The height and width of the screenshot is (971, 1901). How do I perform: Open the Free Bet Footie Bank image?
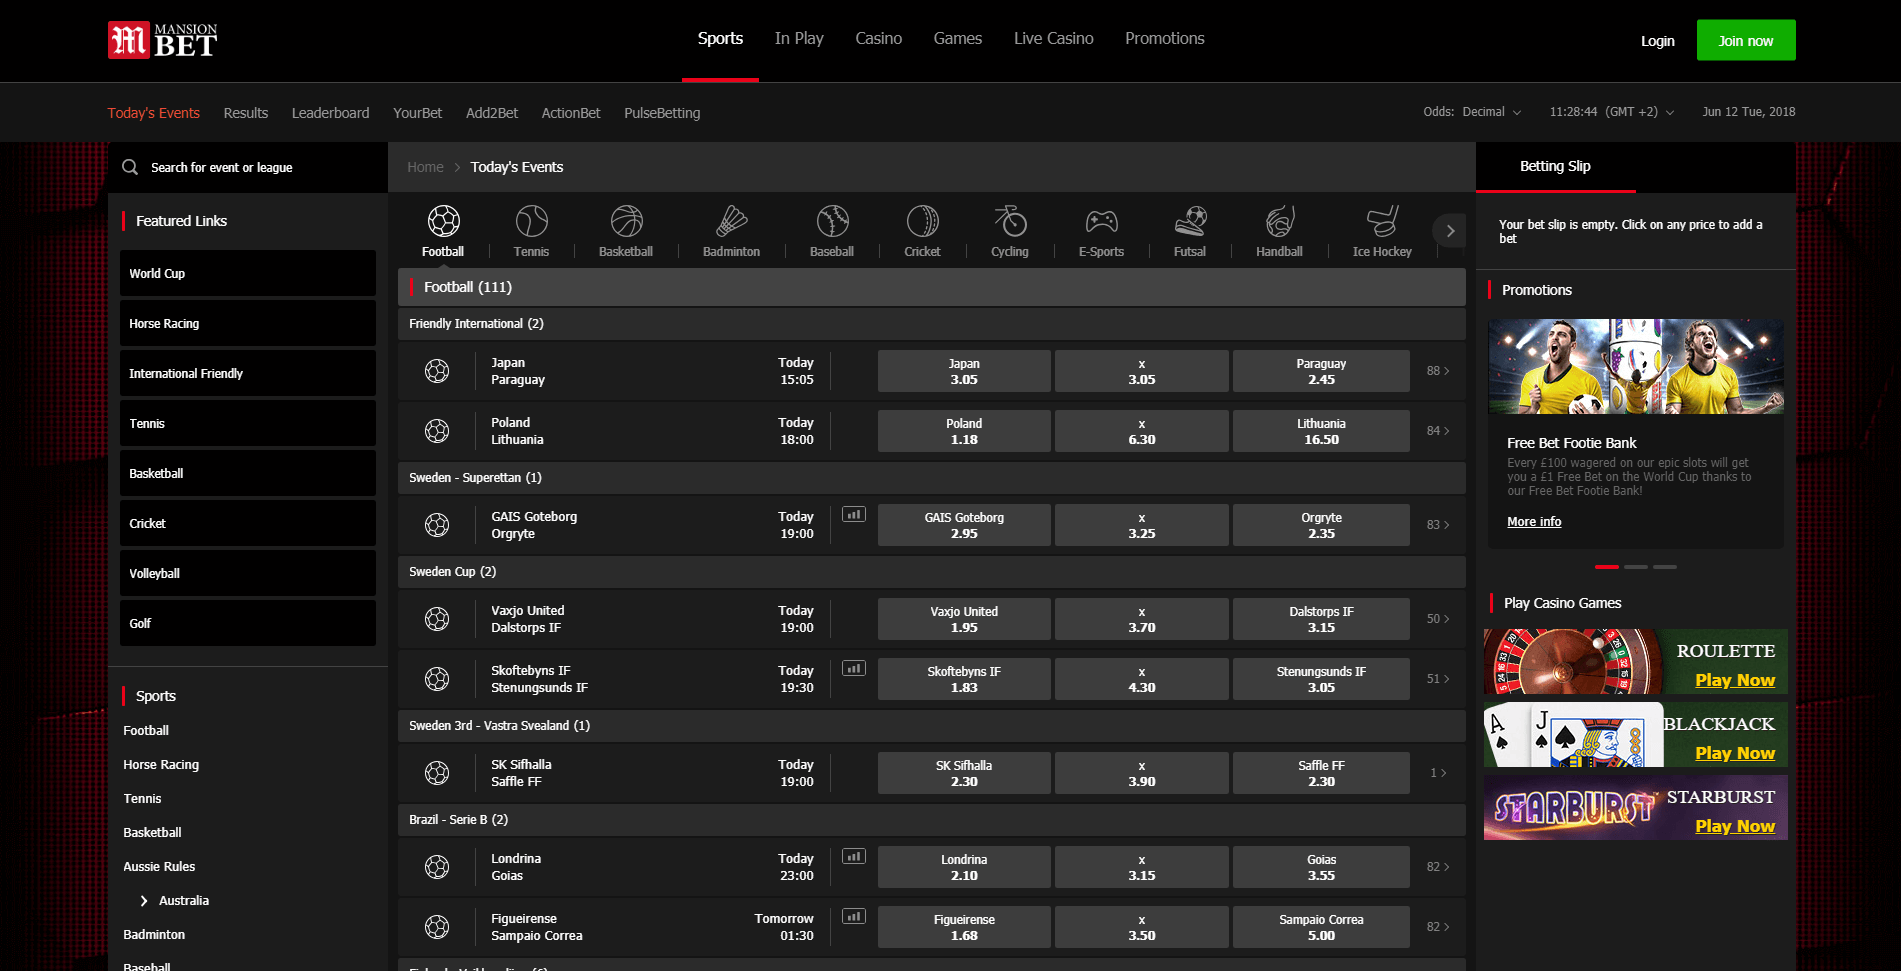tap(1636, 367)
